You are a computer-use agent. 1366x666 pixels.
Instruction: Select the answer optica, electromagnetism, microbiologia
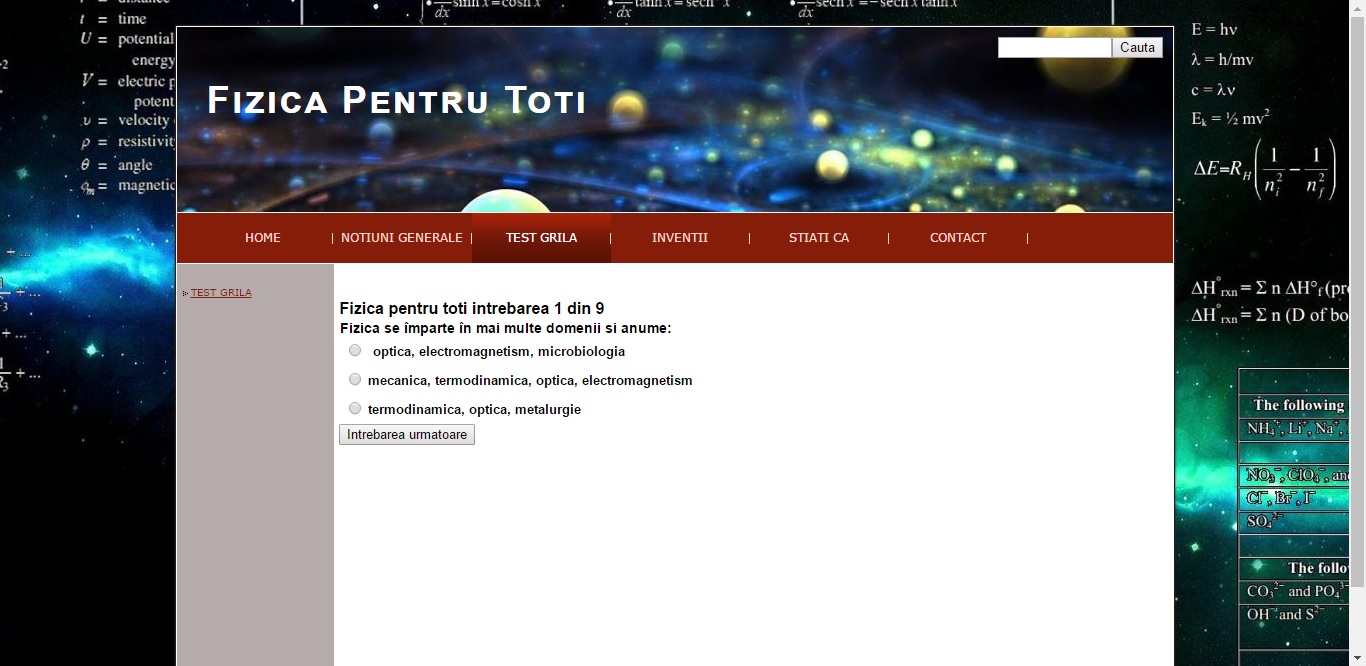355,350
